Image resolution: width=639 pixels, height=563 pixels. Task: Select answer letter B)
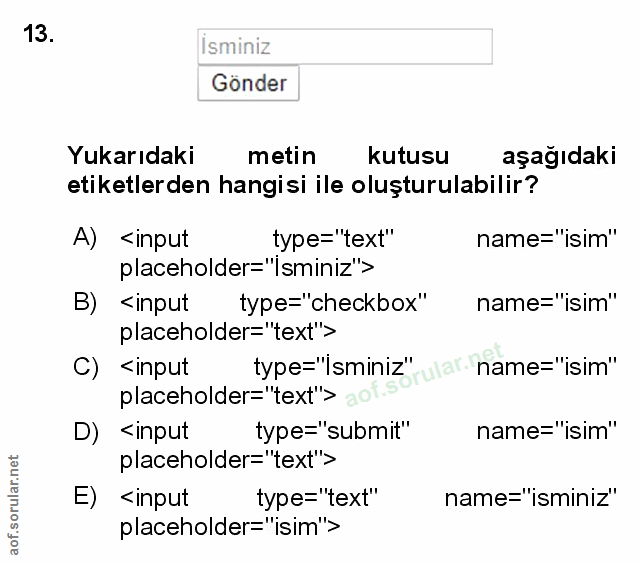(85, 301)
